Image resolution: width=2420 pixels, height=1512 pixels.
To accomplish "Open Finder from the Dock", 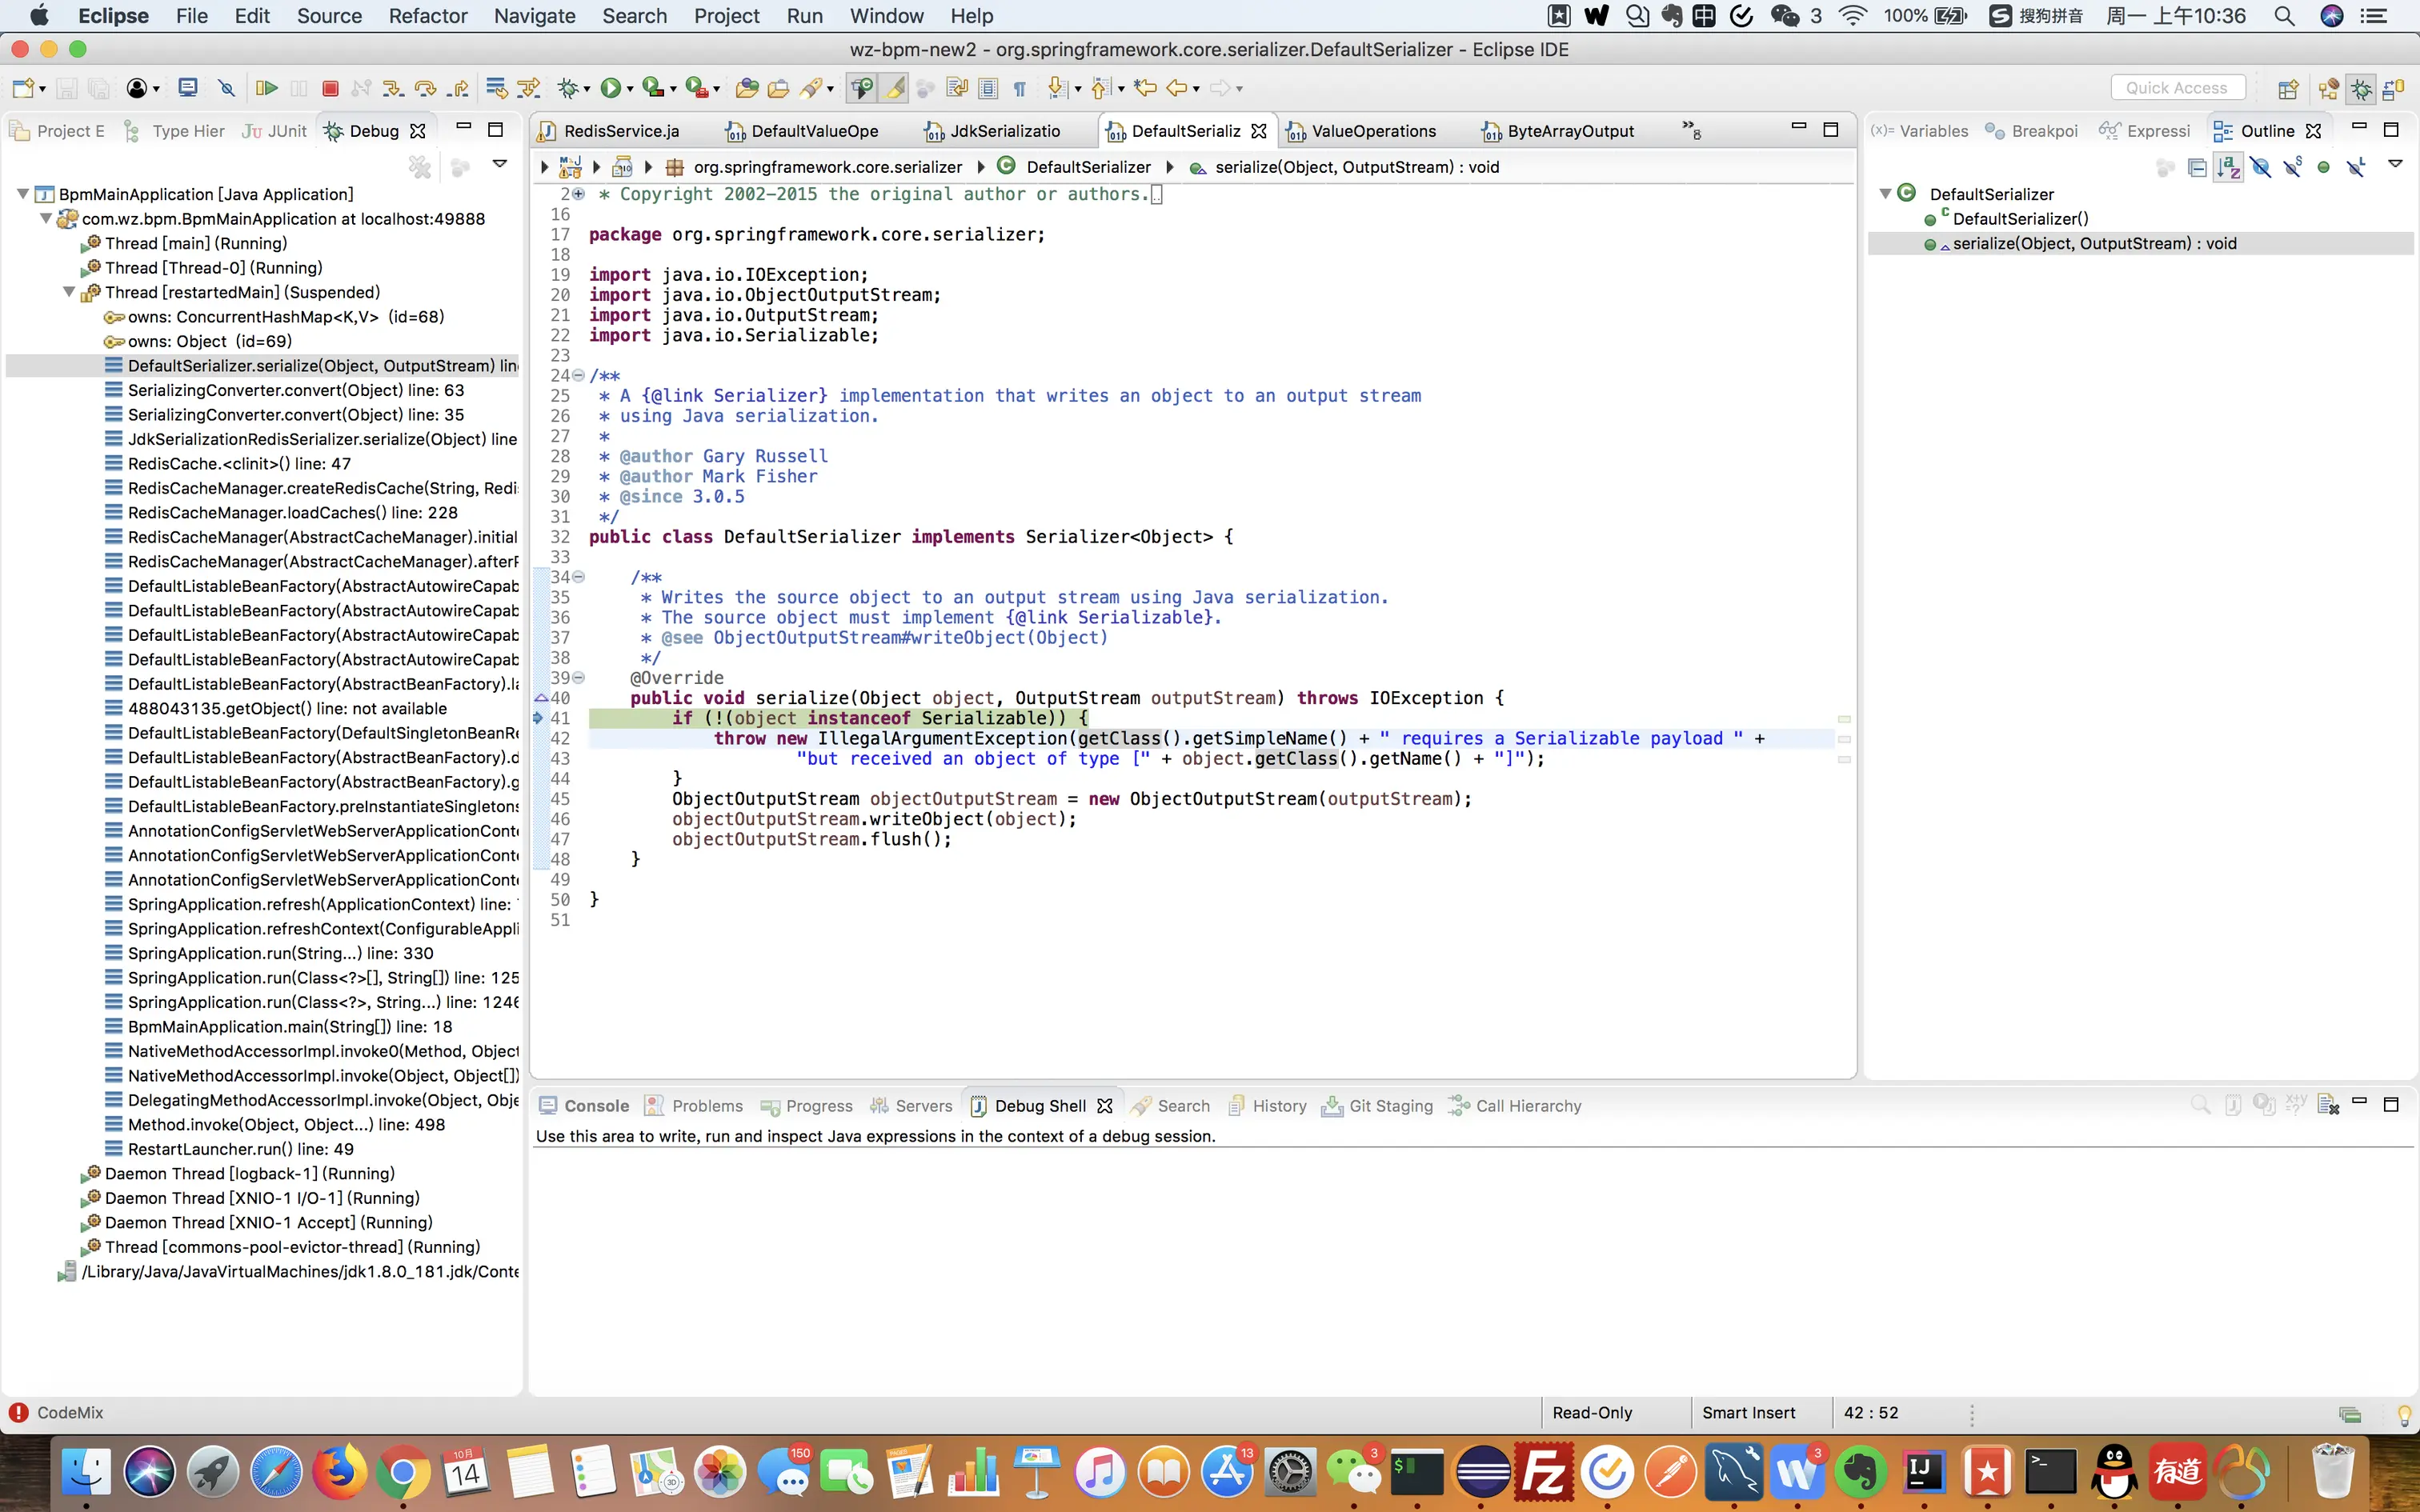I will [85, 1472].
